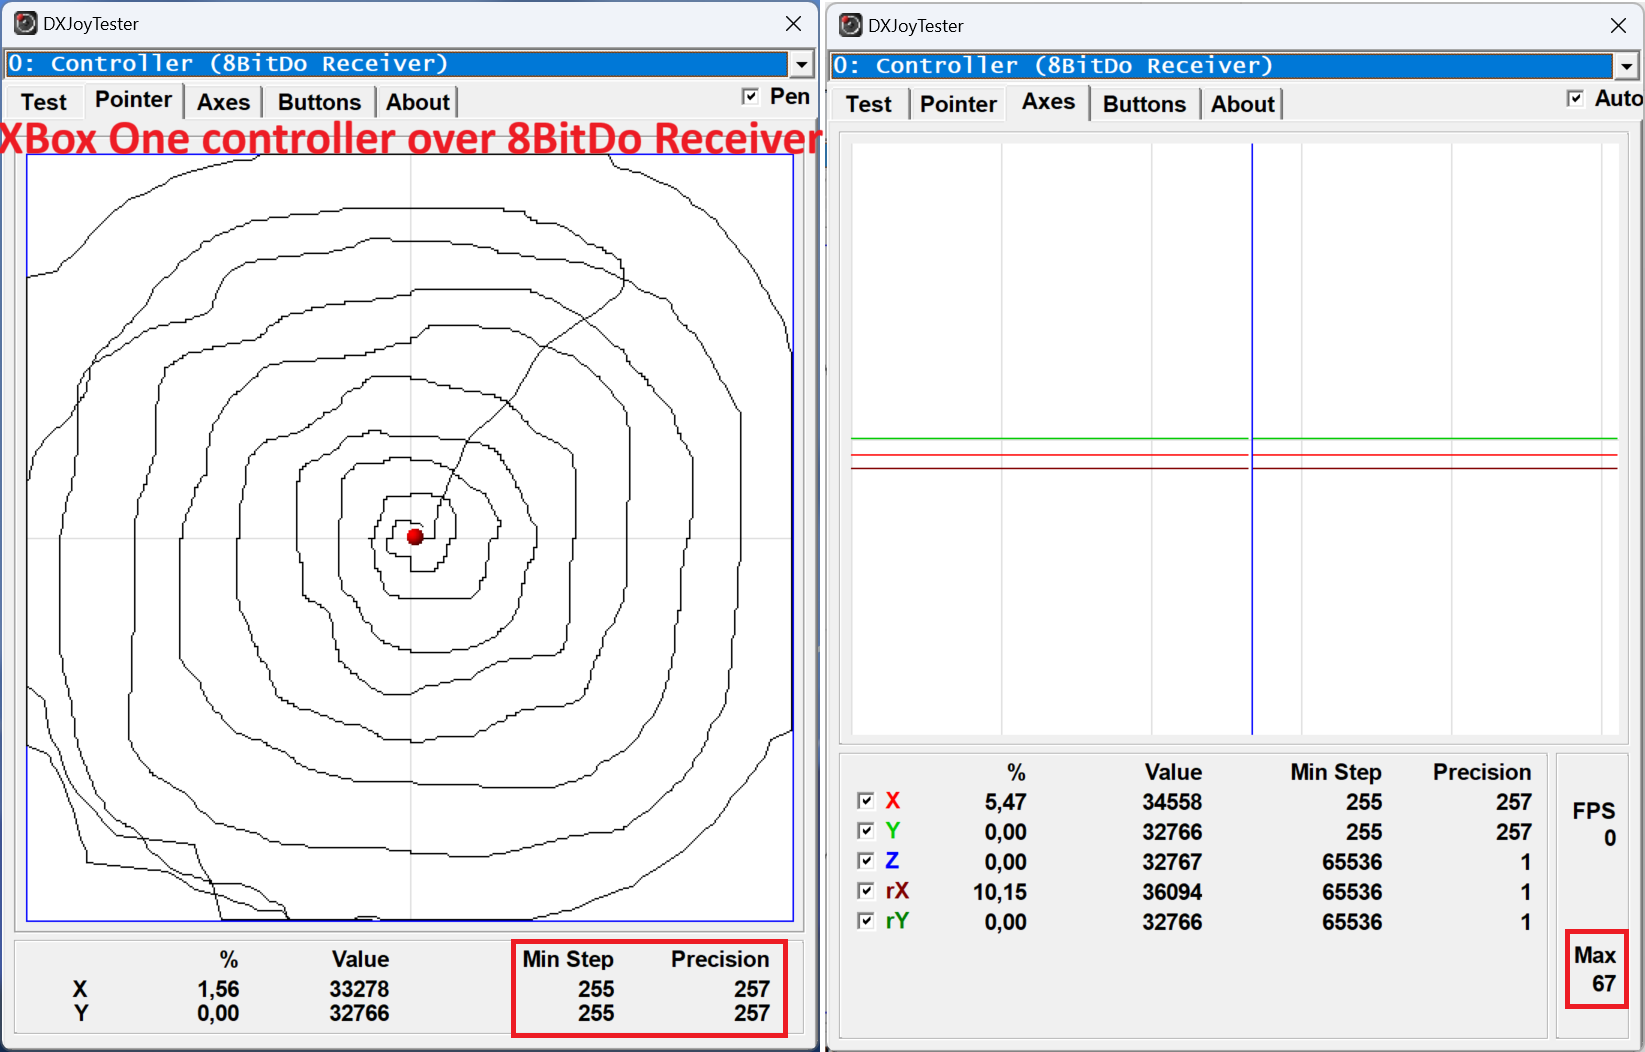Toggle the Auto checkbox

coord(1575,98)
